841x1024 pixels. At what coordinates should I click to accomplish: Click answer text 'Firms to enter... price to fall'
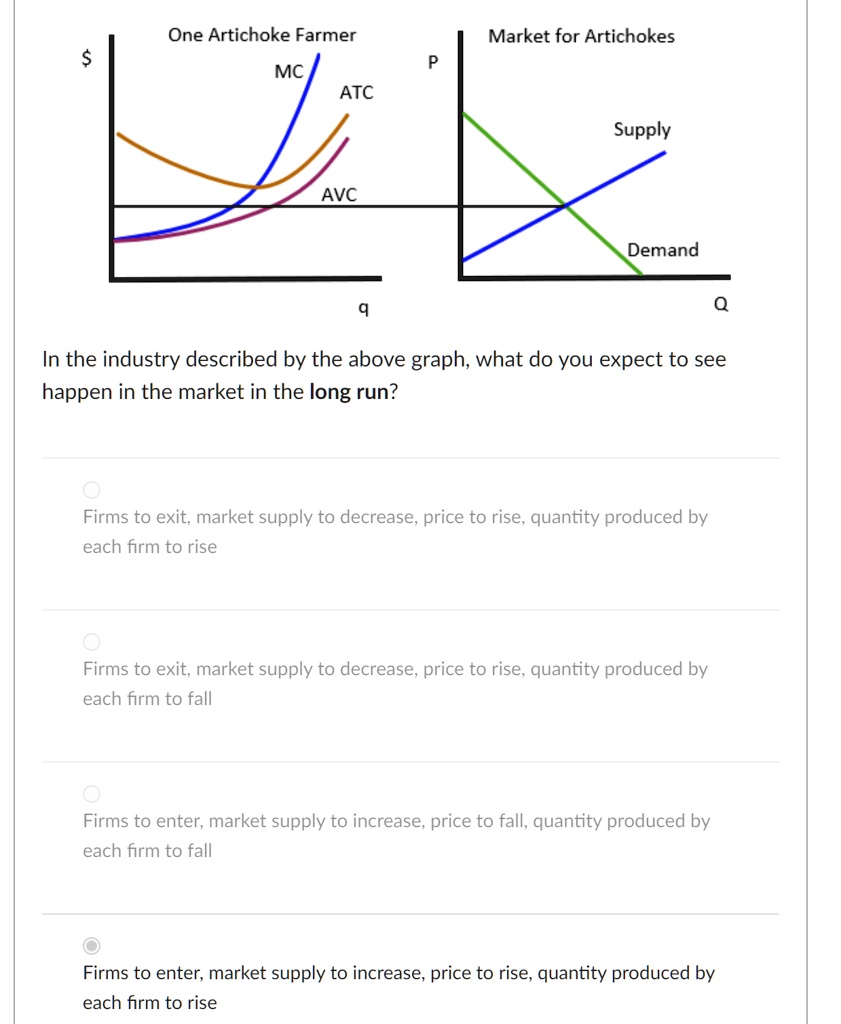coord(396,836)
